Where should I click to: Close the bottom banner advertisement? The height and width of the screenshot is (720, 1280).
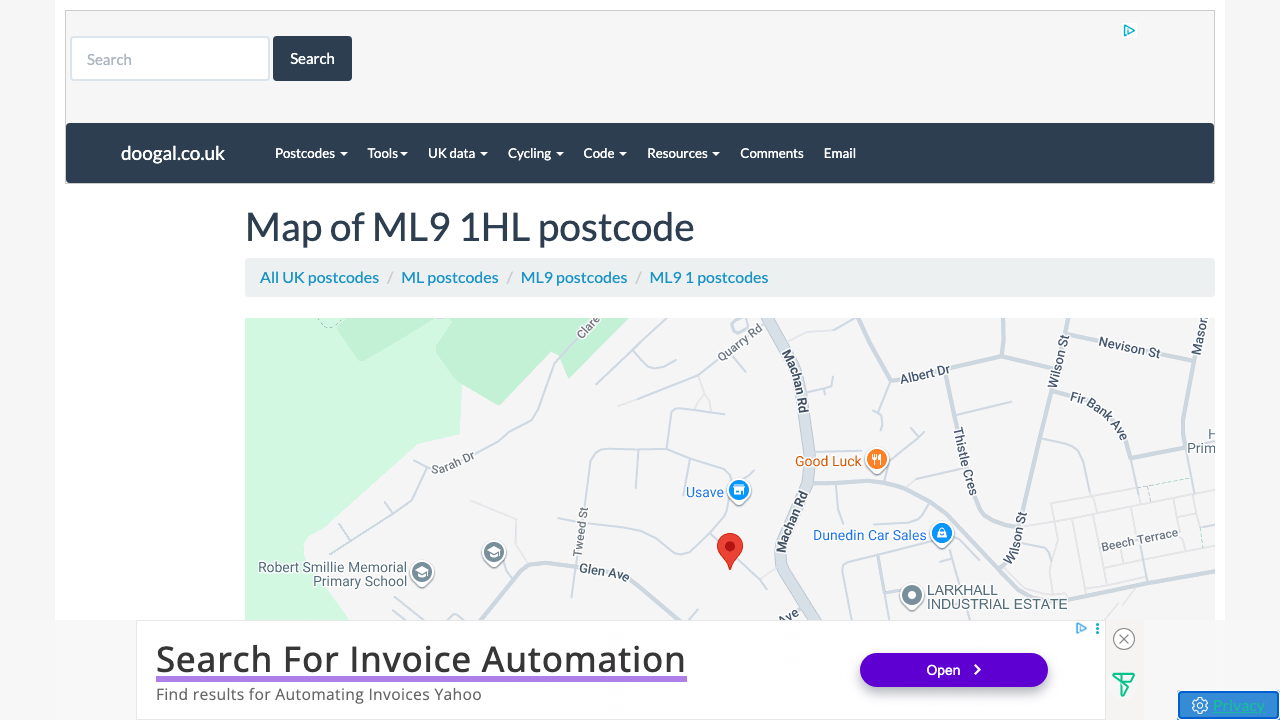1124,639
